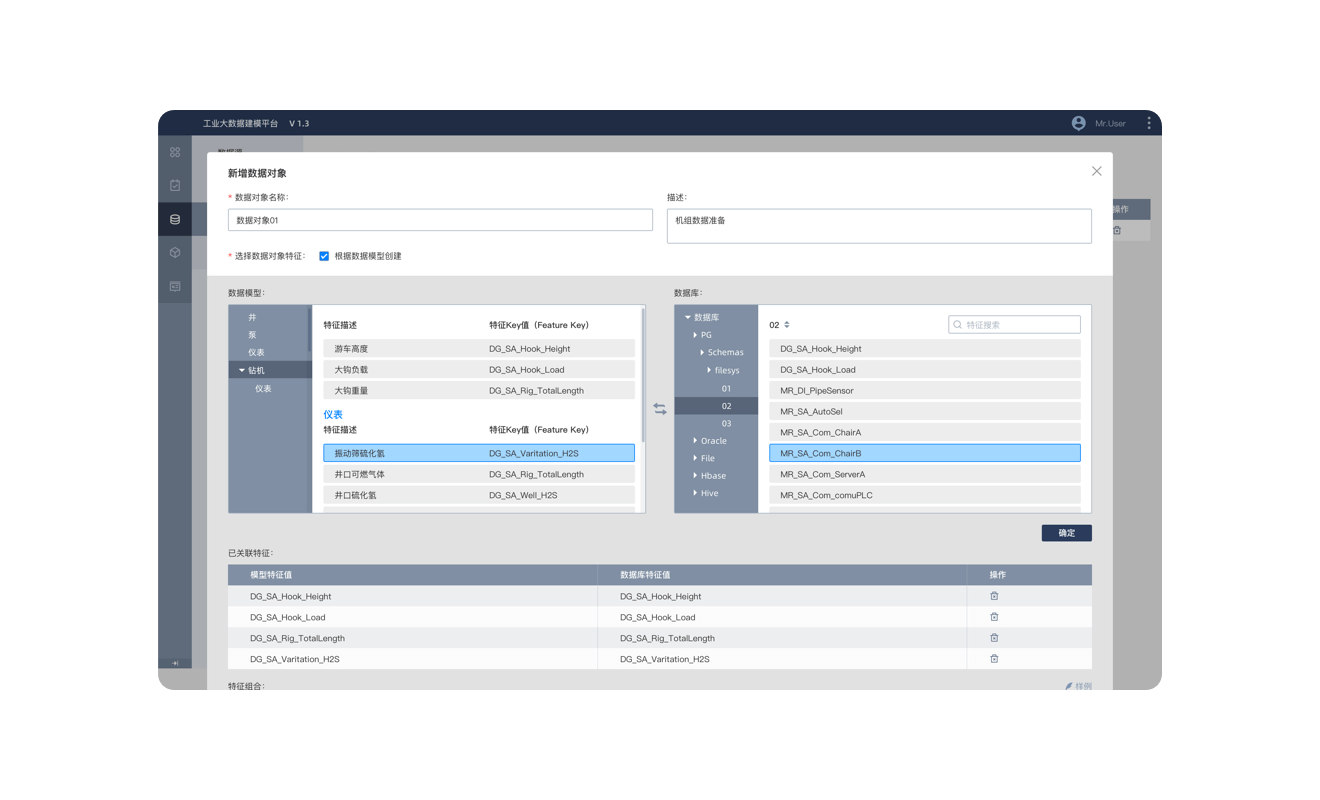Open the three-dot more menu

coord(1148,123)
